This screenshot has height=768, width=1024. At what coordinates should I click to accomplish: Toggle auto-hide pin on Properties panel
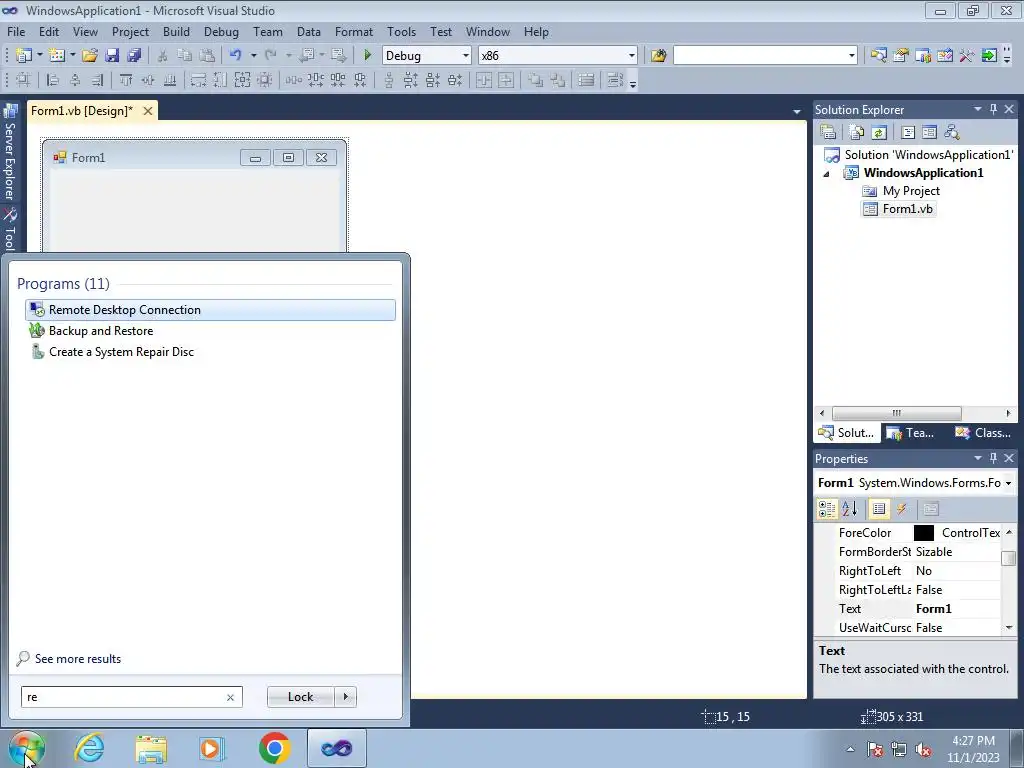(x=993, y=458)
